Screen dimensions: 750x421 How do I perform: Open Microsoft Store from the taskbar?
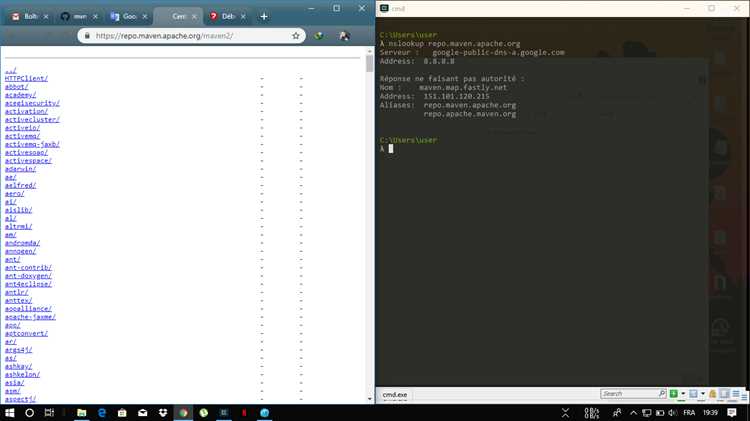[x=122, y=412]
